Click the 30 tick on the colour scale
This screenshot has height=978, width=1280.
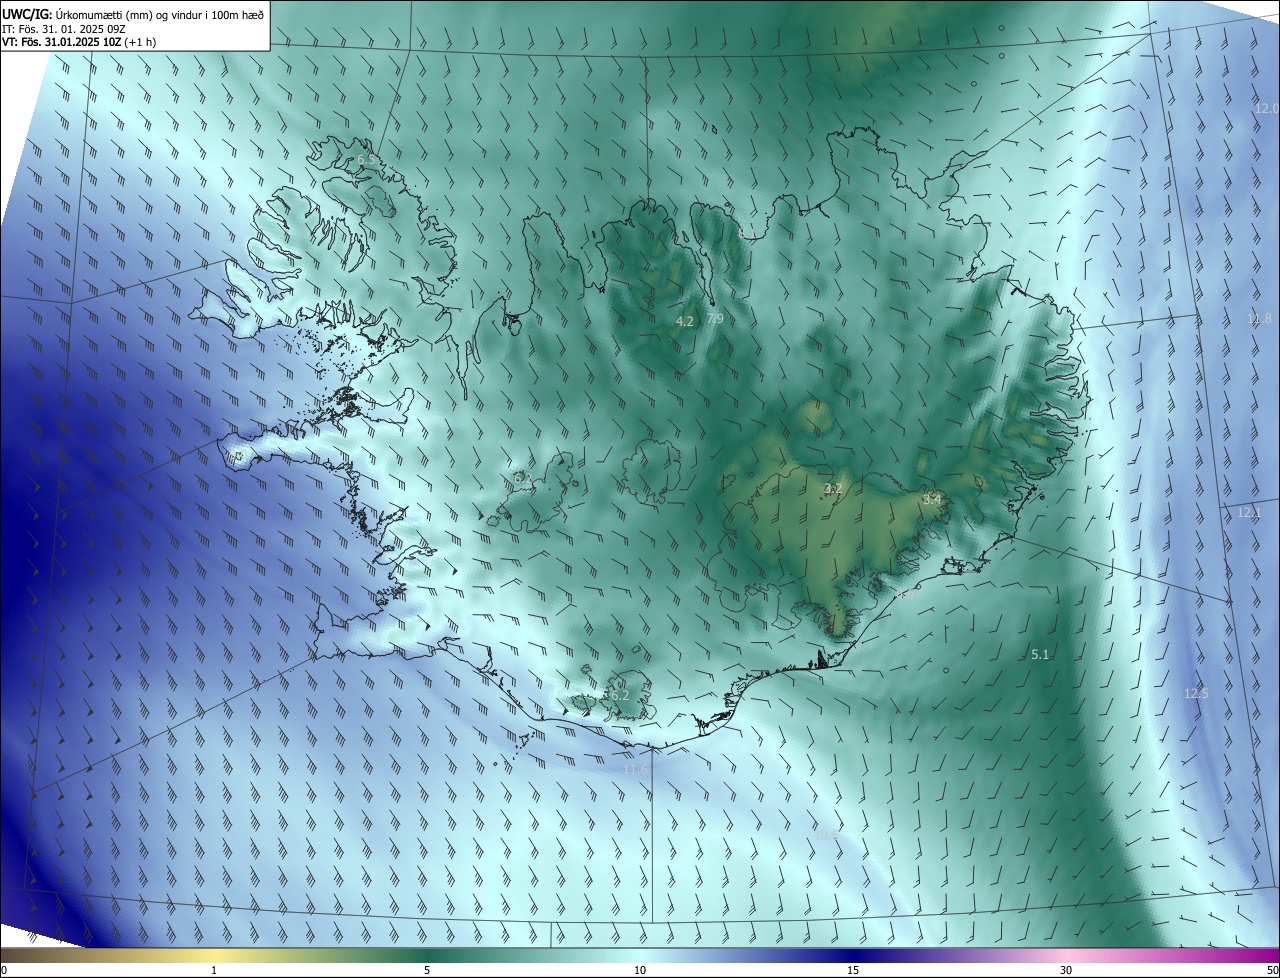[1066, 970]
